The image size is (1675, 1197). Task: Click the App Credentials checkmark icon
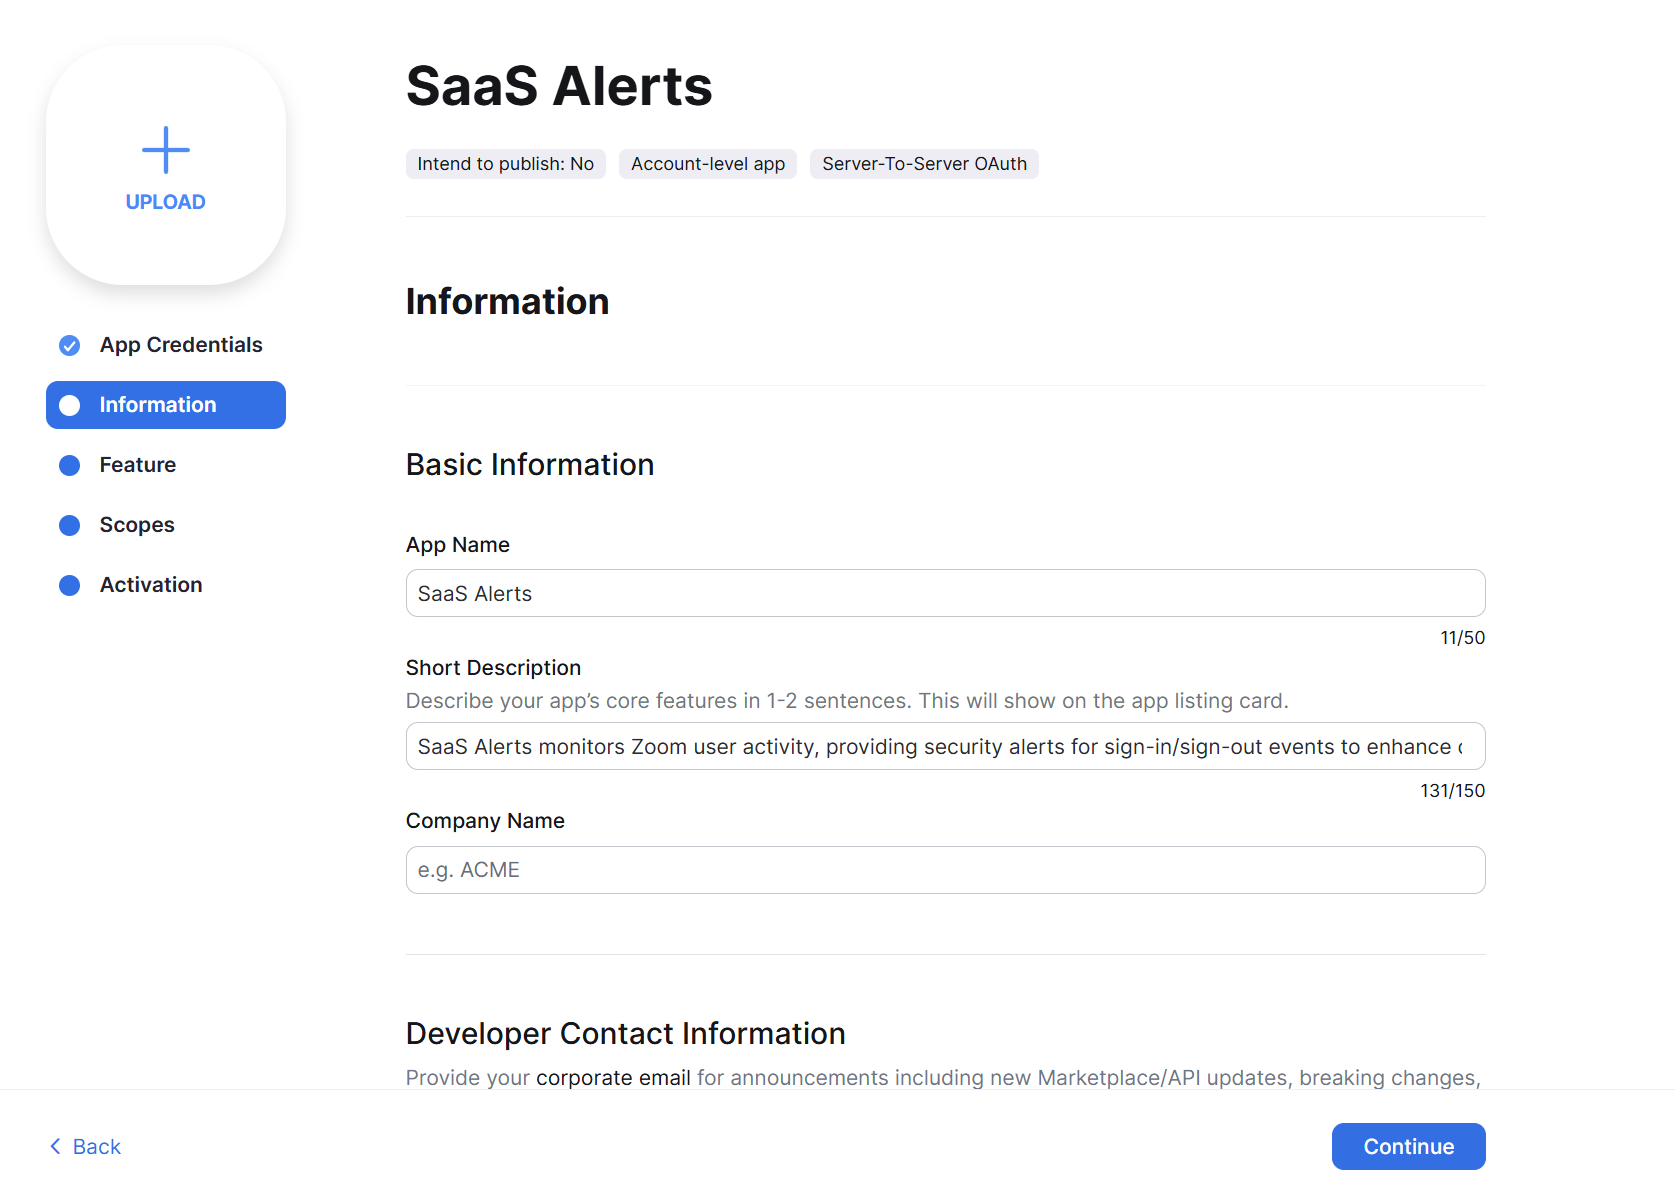[70, 346]
